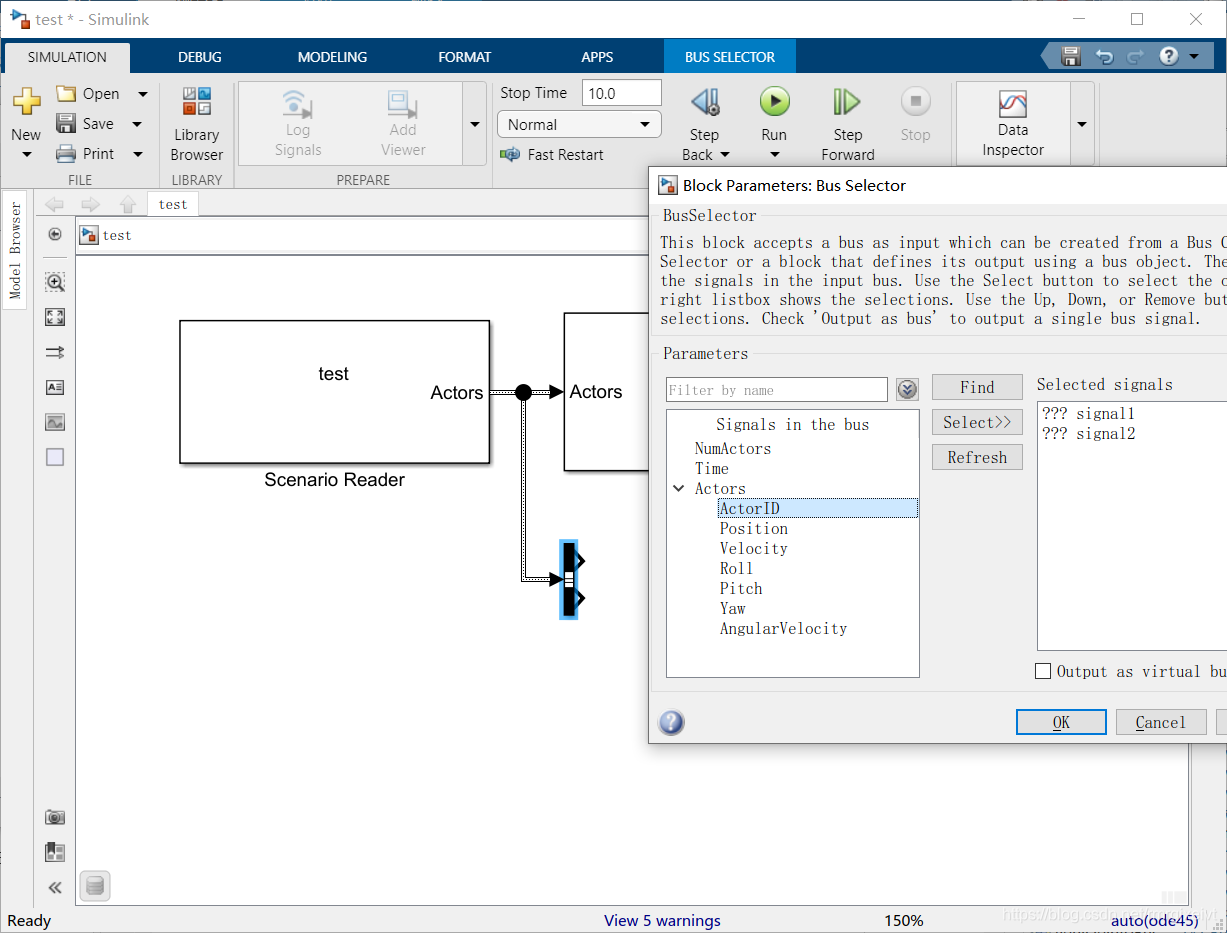1227x933 pixels.
Task: Open the model path dropdown arrow in ribbon corner
Action: [x=1194, y=56]
